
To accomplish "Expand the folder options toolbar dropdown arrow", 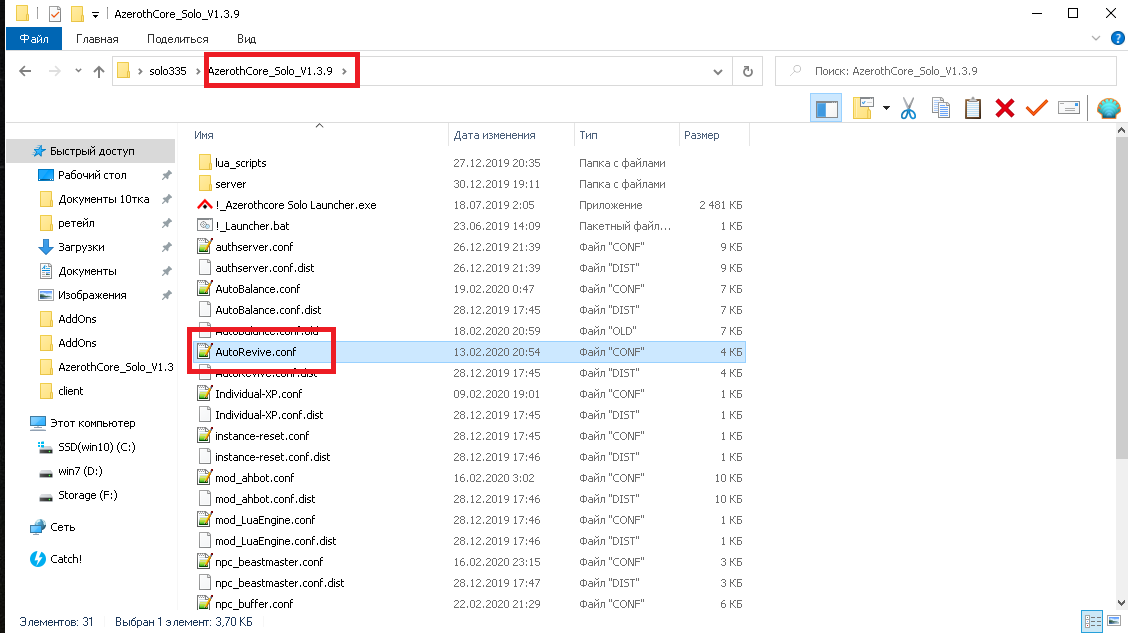I will pyautogui.click(x=886, y=109).
